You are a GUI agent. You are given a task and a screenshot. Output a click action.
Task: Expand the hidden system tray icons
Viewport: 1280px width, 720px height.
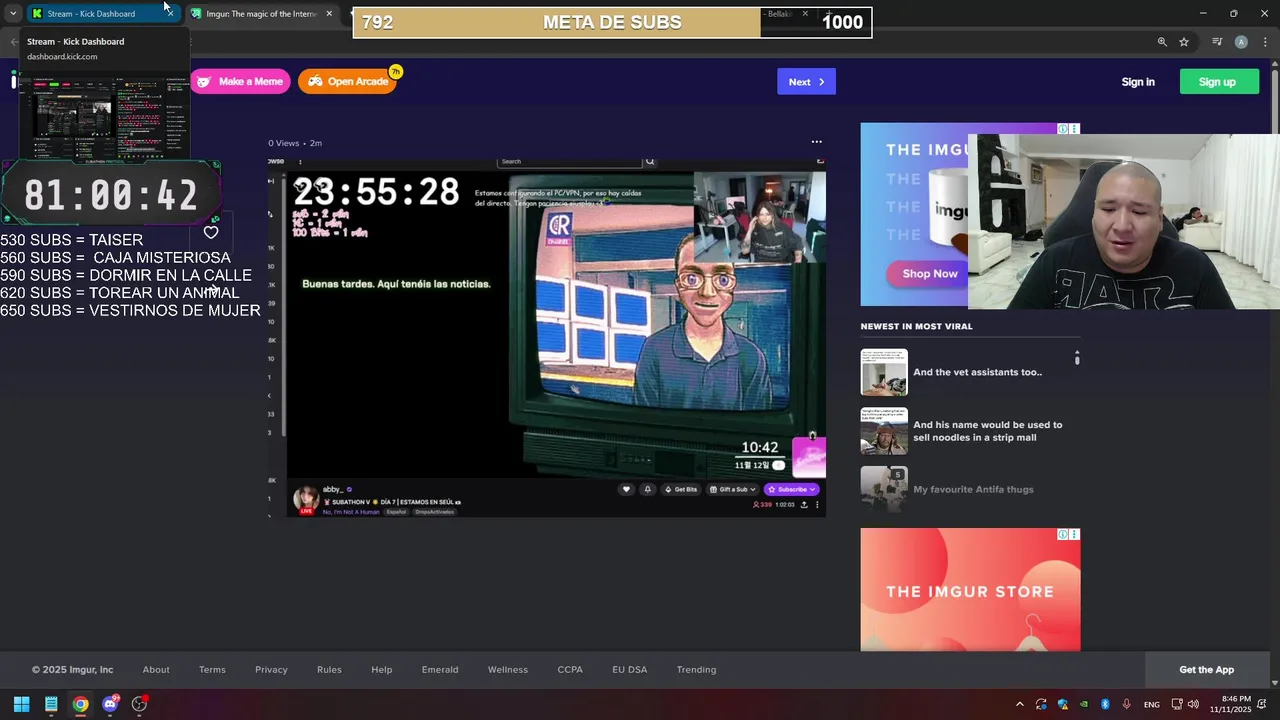(x=1019, y=704)
